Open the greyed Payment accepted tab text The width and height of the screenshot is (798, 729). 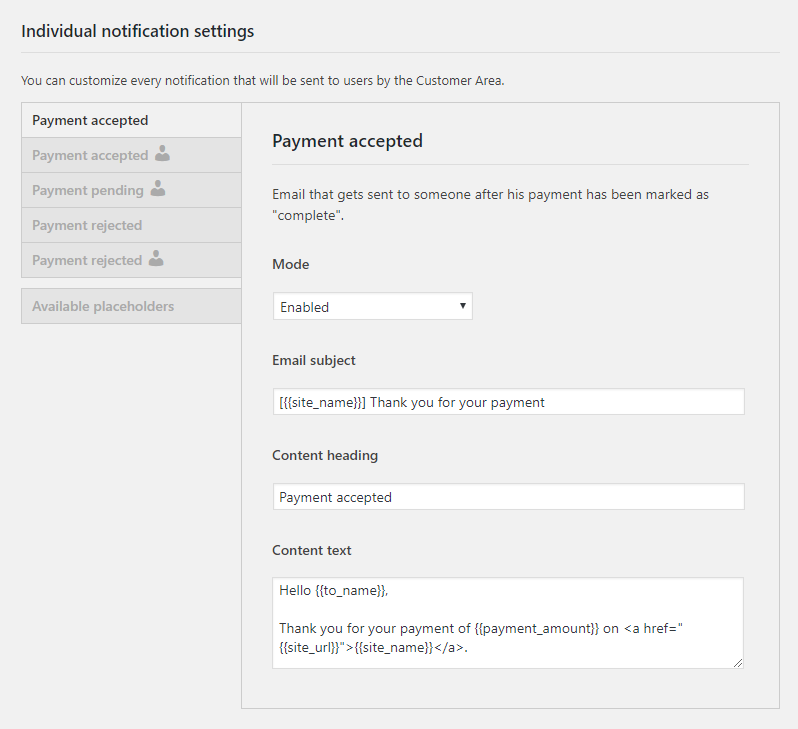point(90,155)
